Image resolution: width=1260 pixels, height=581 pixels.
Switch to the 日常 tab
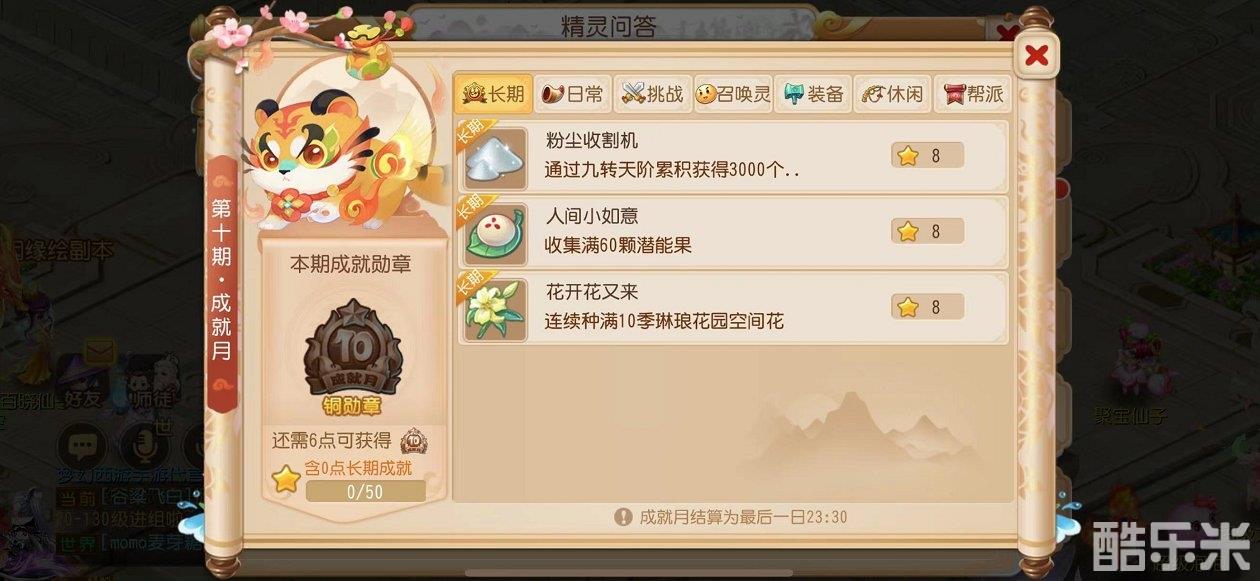pos(572,94)
